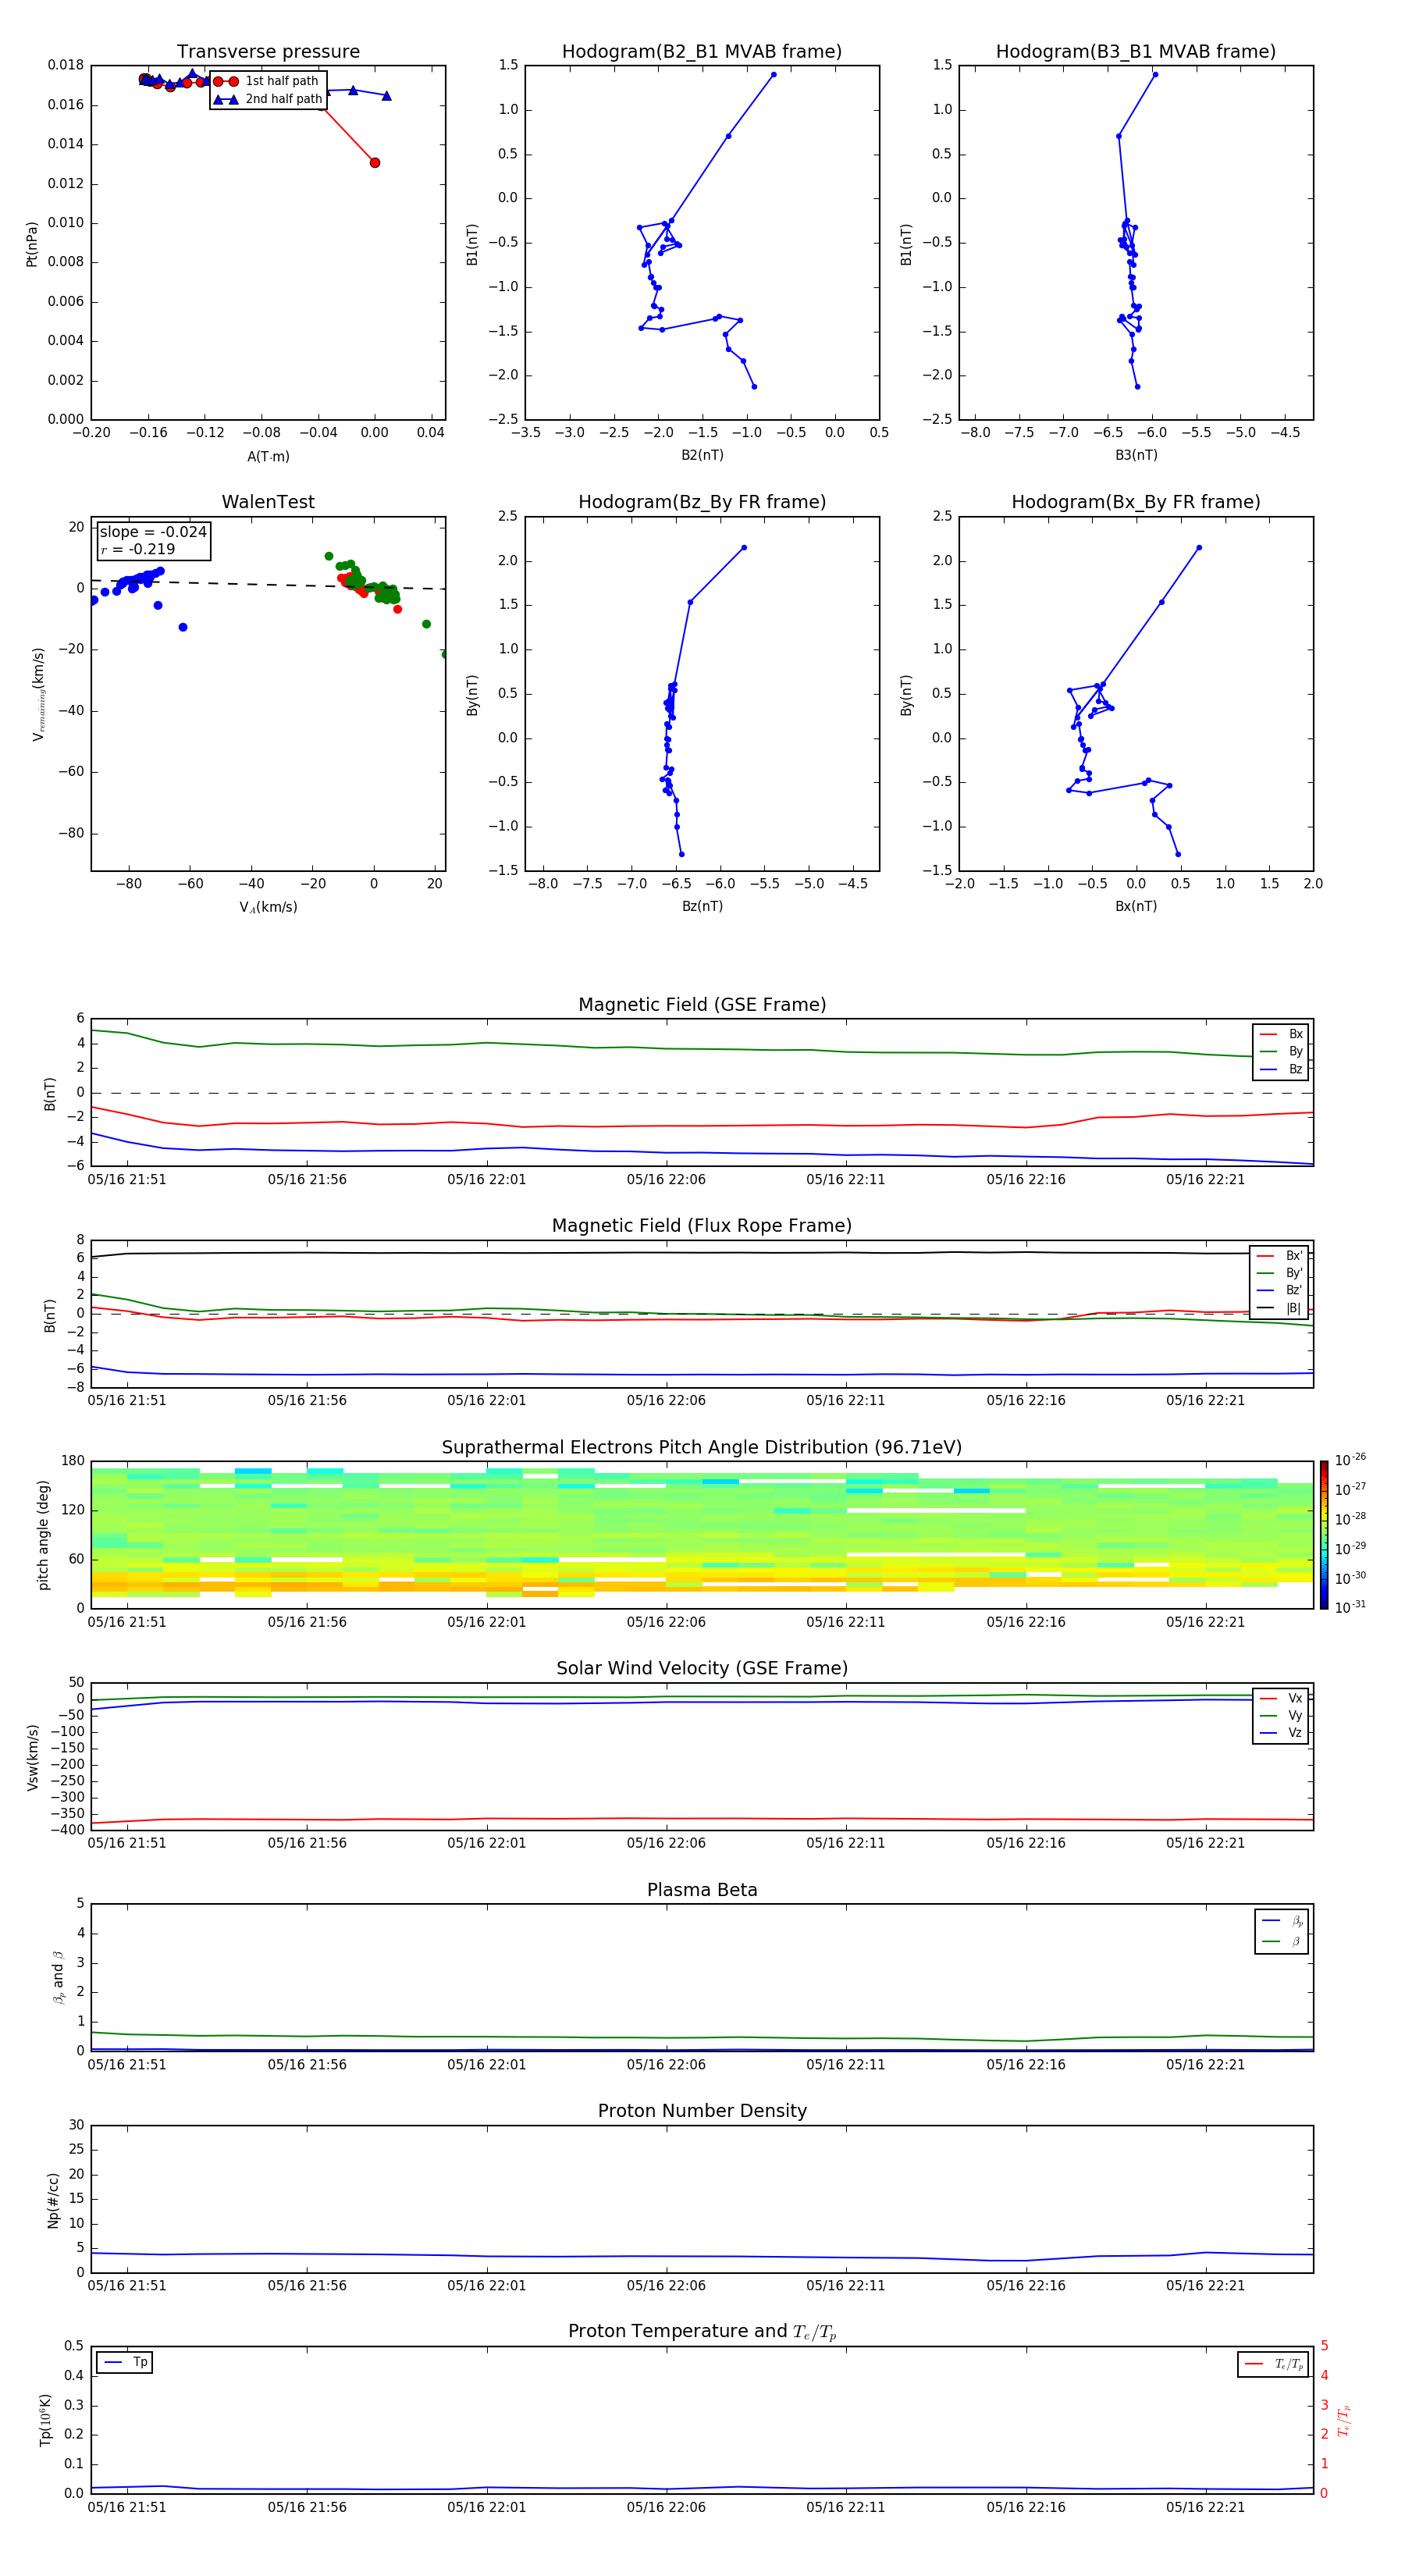
Task: Click the Np(#/cc) y-axis label
Action: (53, 2199)
